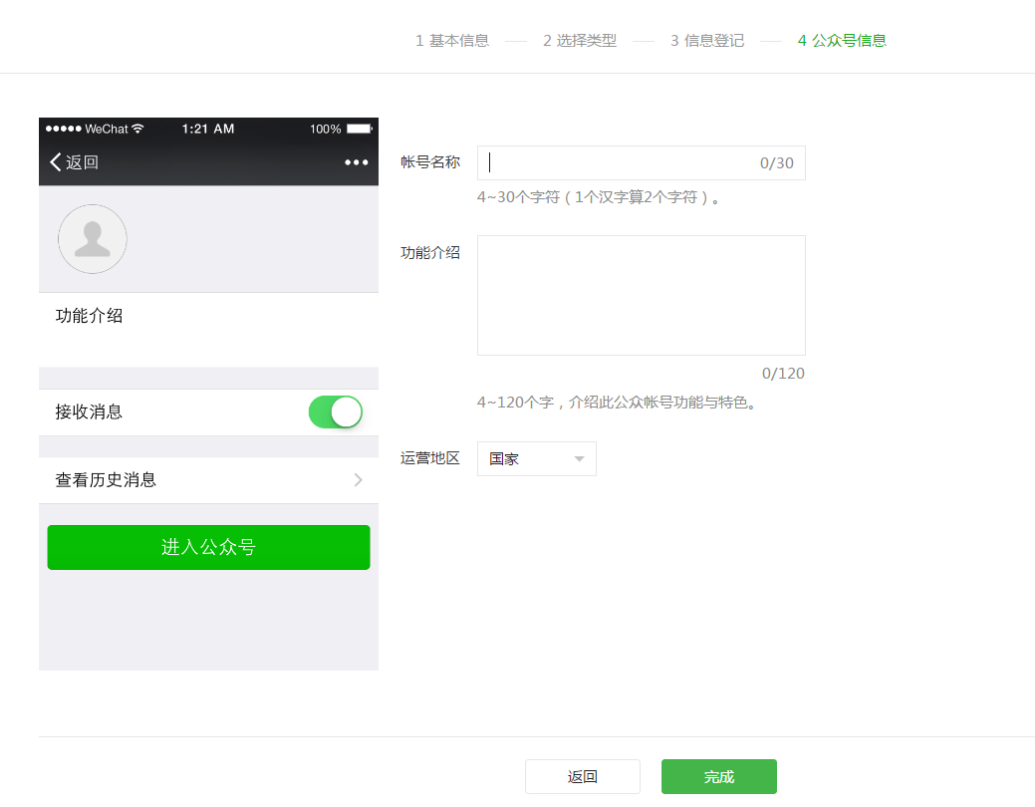Click the profile avatar placeholder icon

pyautogui.click(x=92, y=239)
